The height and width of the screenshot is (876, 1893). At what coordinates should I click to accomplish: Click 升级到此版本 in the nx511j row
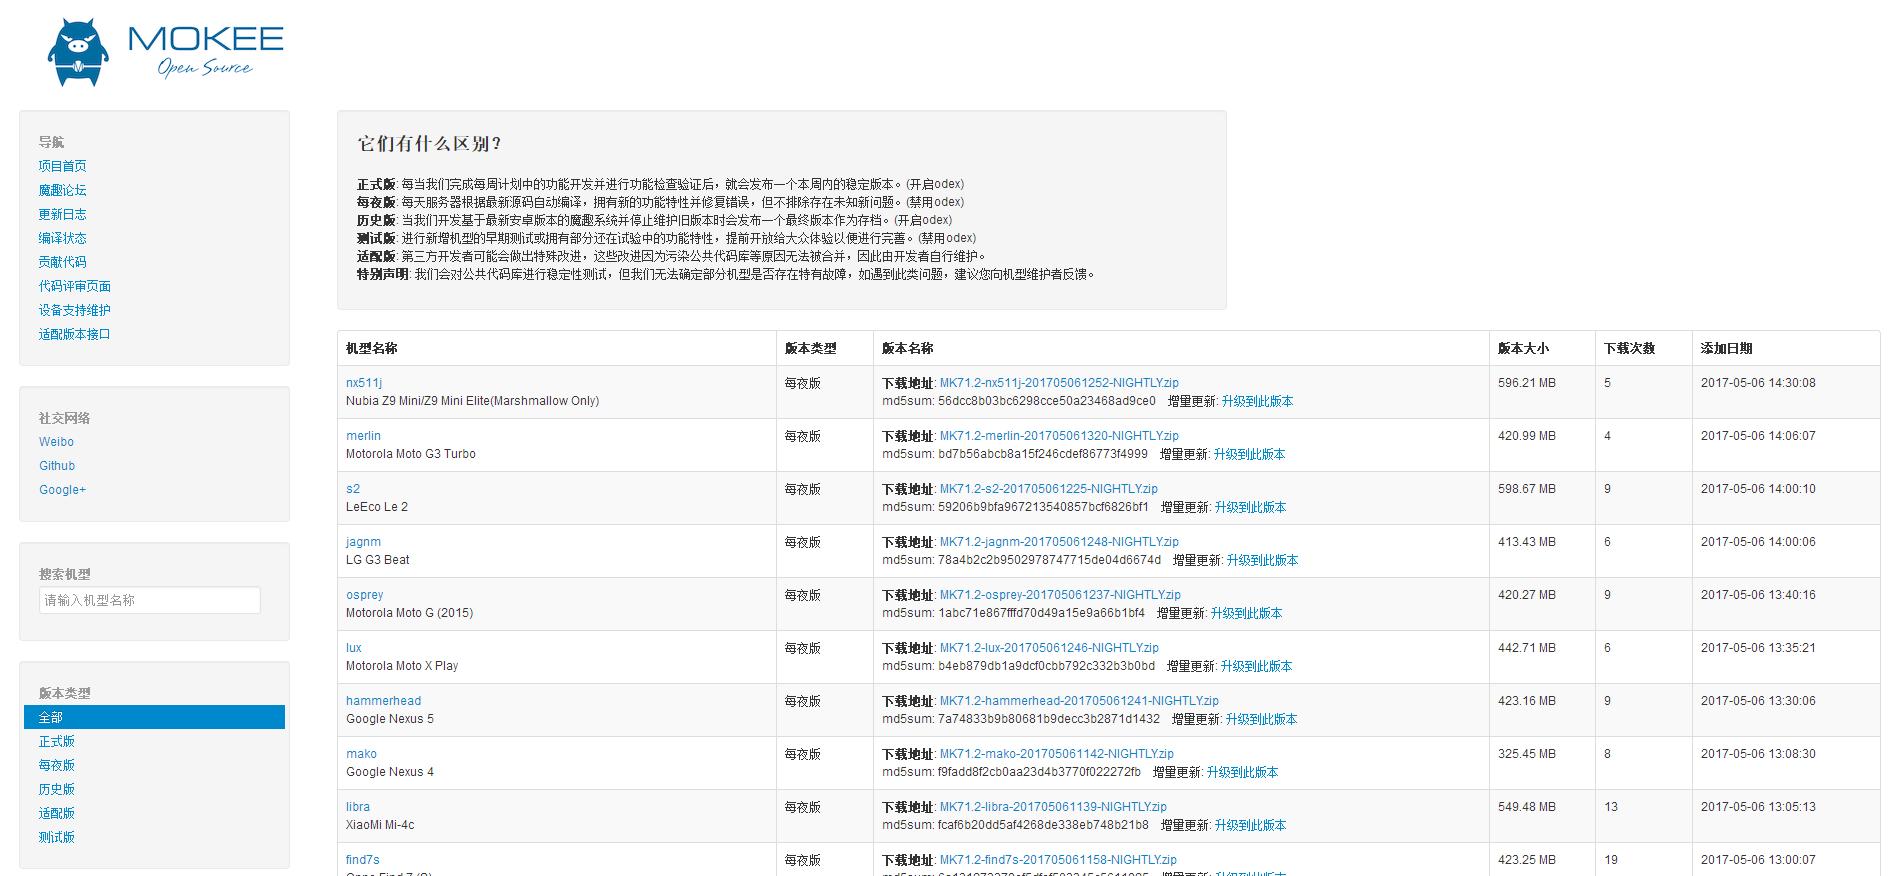click(1257, 401)
